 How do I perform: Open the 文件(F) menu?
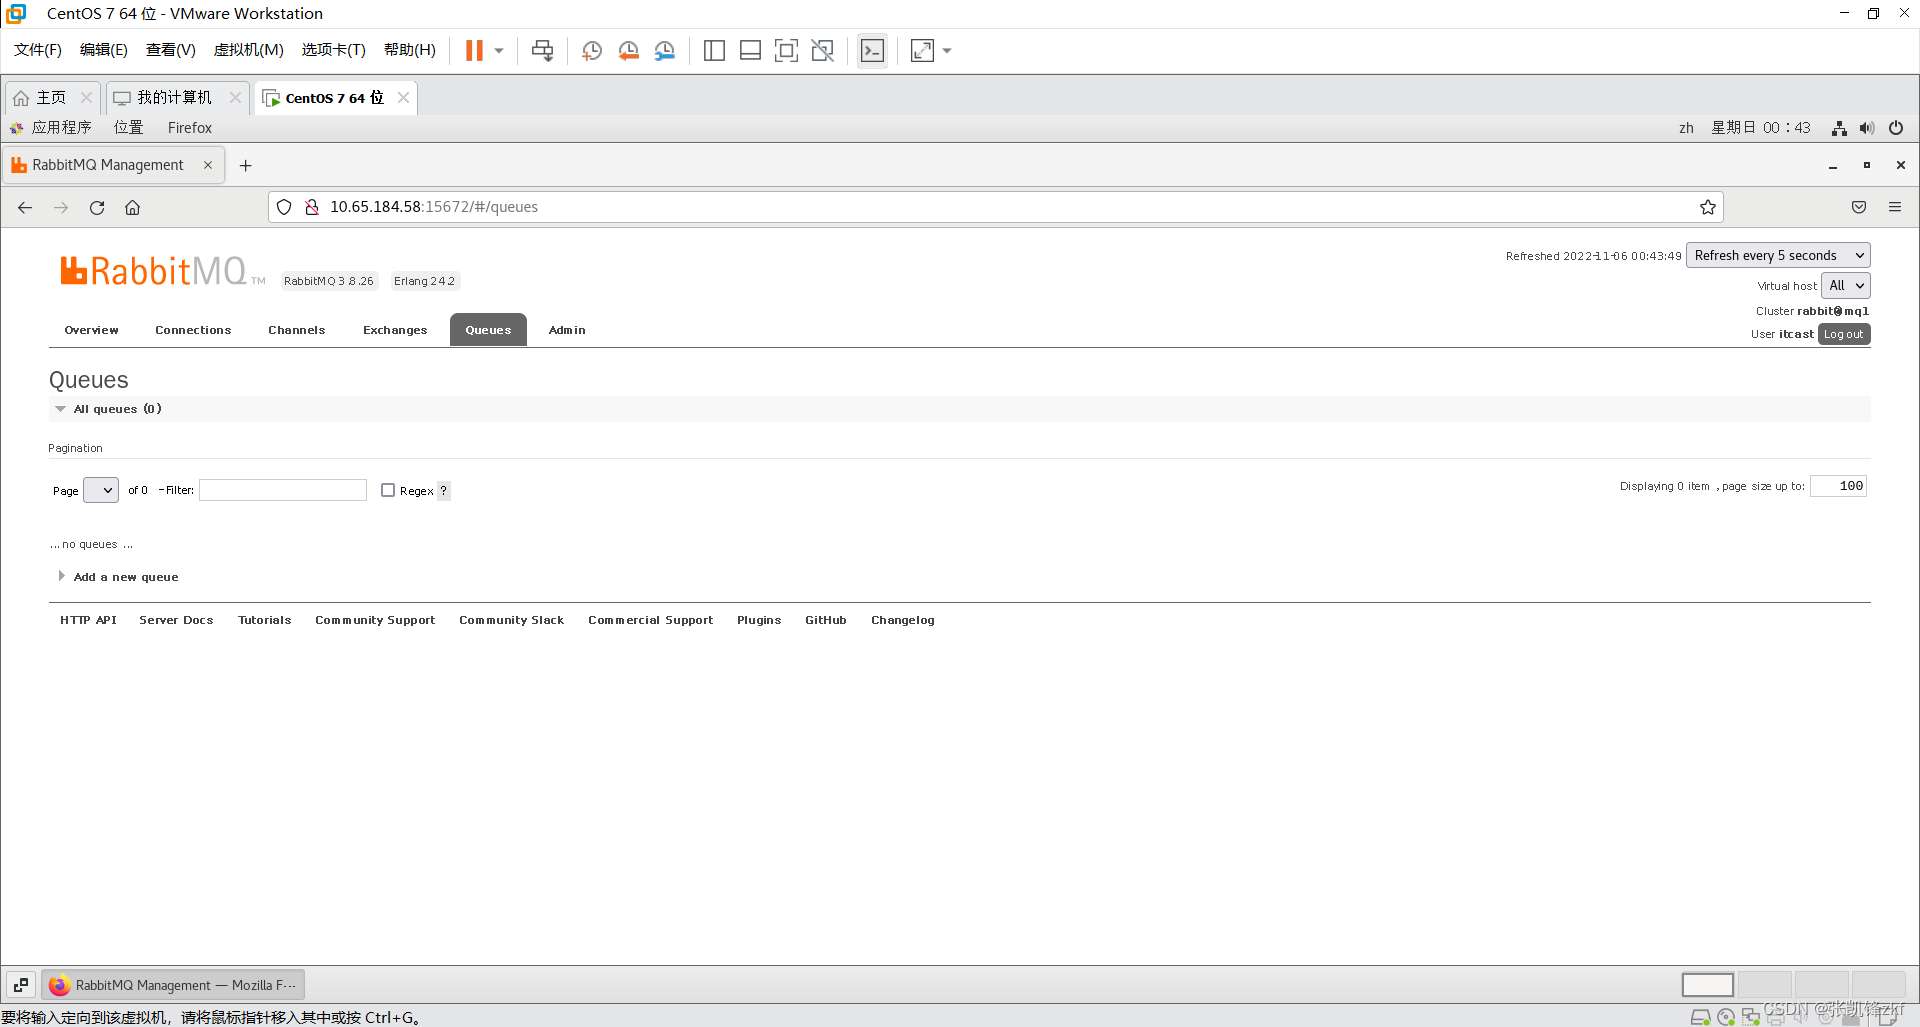[x=38, y=50]
